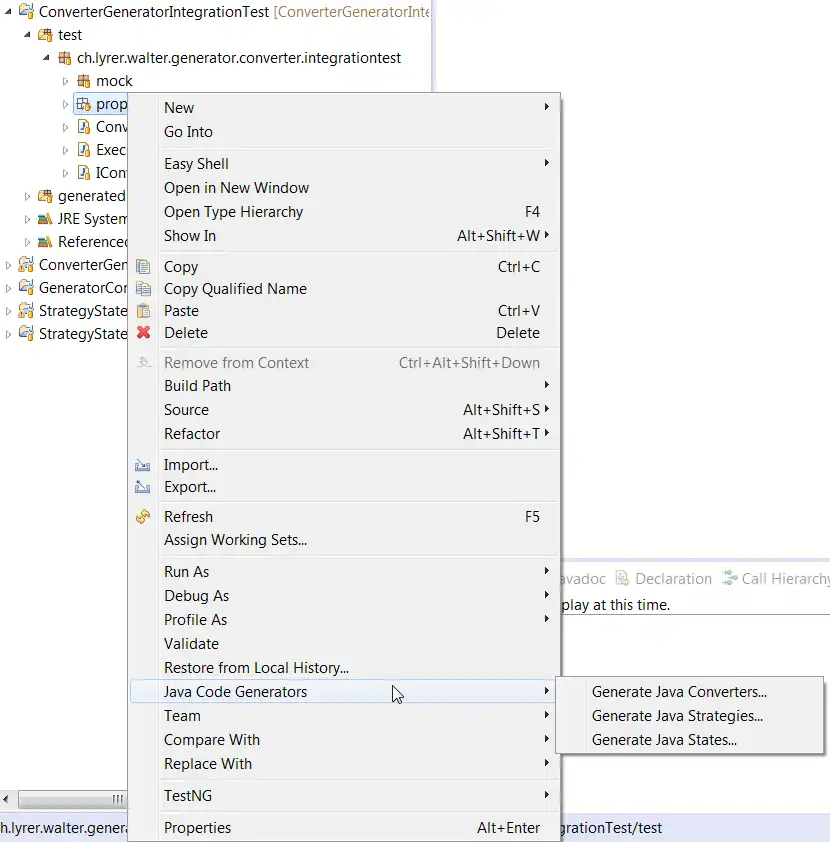Screen dimensions: 830x842
Task: Expand the GeneratorCor project
Action: pyautogui.click(x=8, y=288)
